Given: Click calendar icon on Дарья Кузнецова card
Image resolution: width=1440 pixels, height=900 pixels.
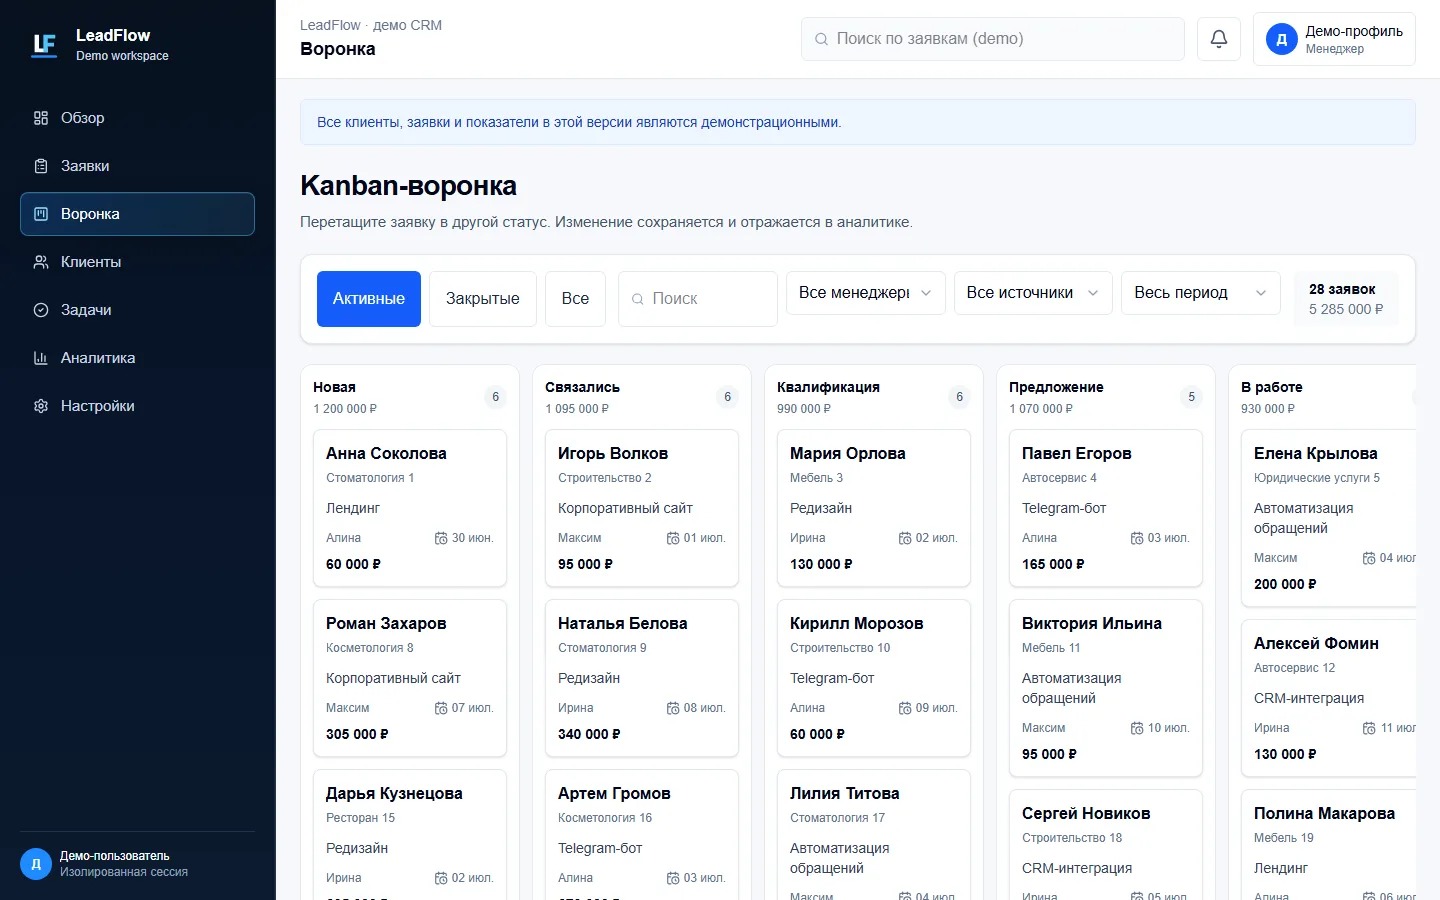Looking at the screenshot, I should point(441,878).
